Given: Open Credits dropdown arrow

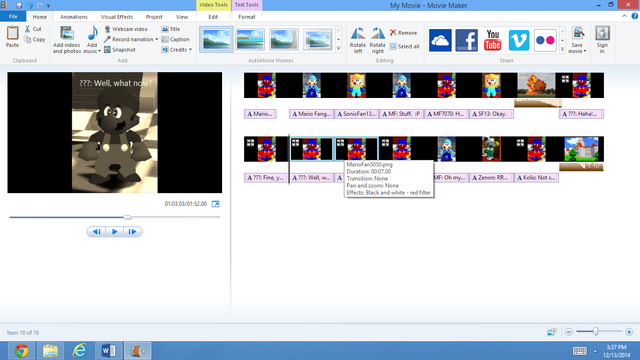Looking at the screenshot, I should (x=190, y=50).
